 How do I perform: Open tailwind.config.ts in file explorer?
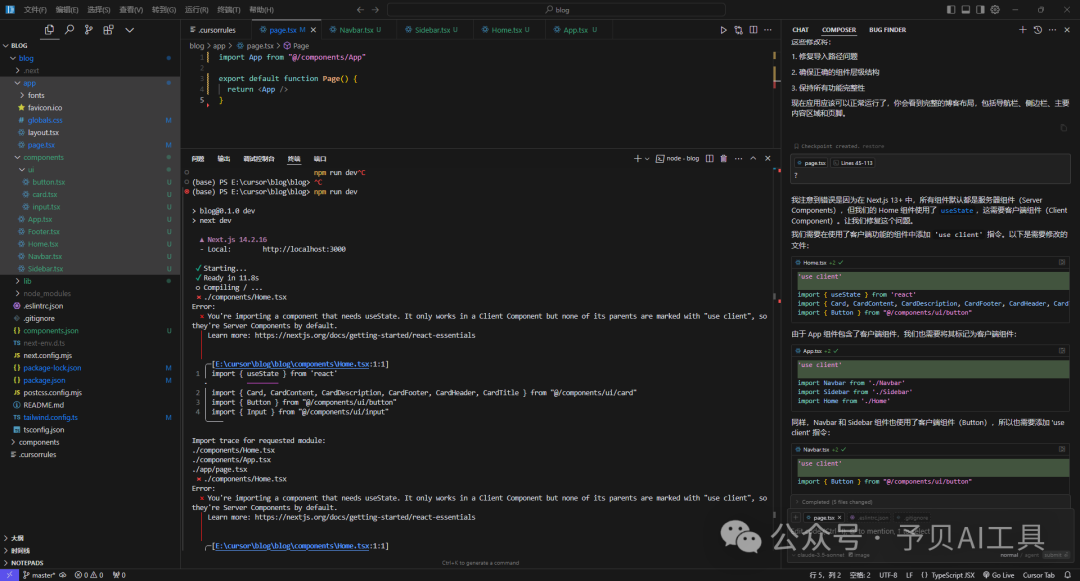click(50, 417)
